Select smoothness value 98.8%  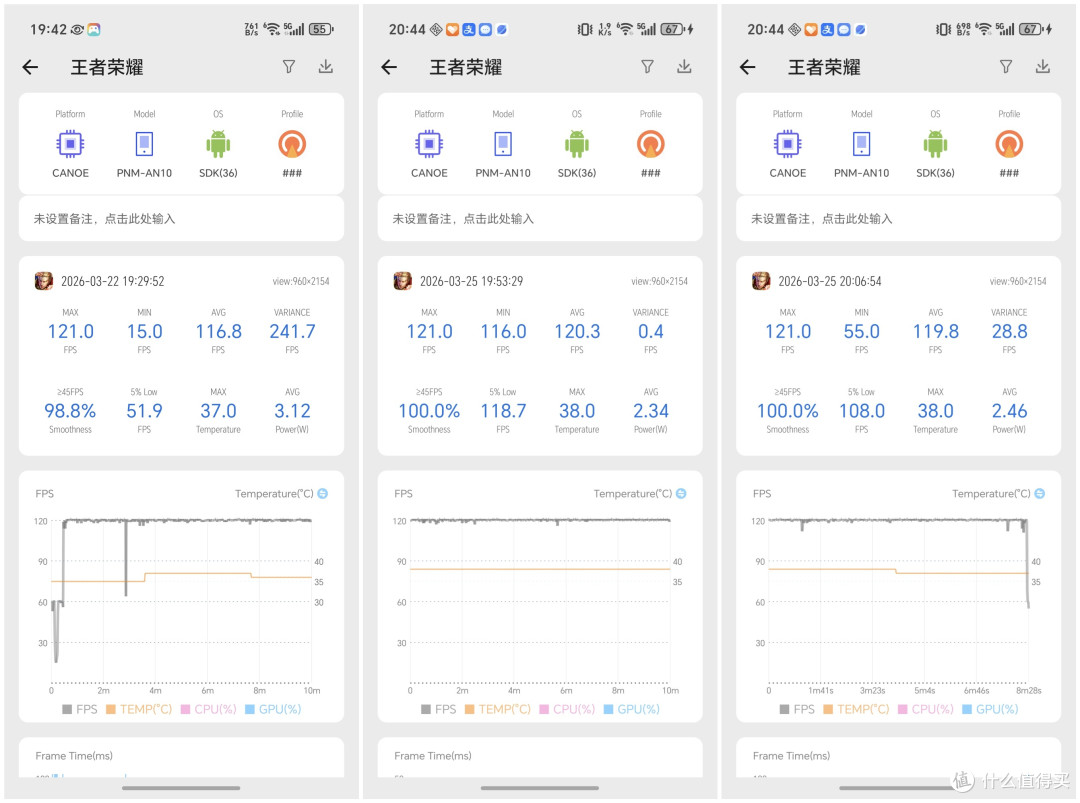pos(70,411)
